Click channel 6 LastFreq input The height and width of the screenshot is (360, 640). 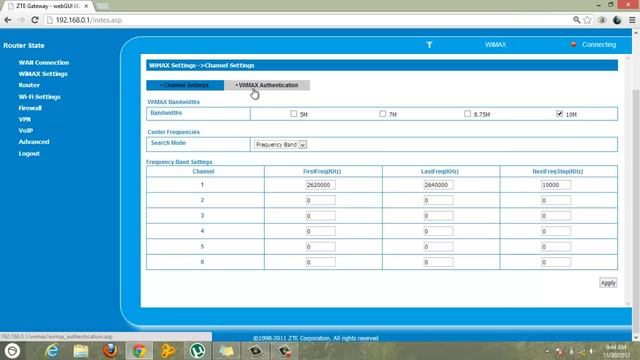click(x=438, y=262)
